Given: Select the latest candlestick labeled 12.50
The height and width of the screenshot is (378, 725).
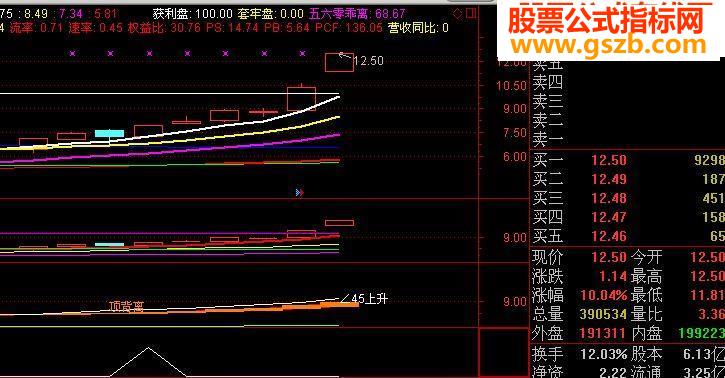Looking at the screenshot, I should (339, 62).
